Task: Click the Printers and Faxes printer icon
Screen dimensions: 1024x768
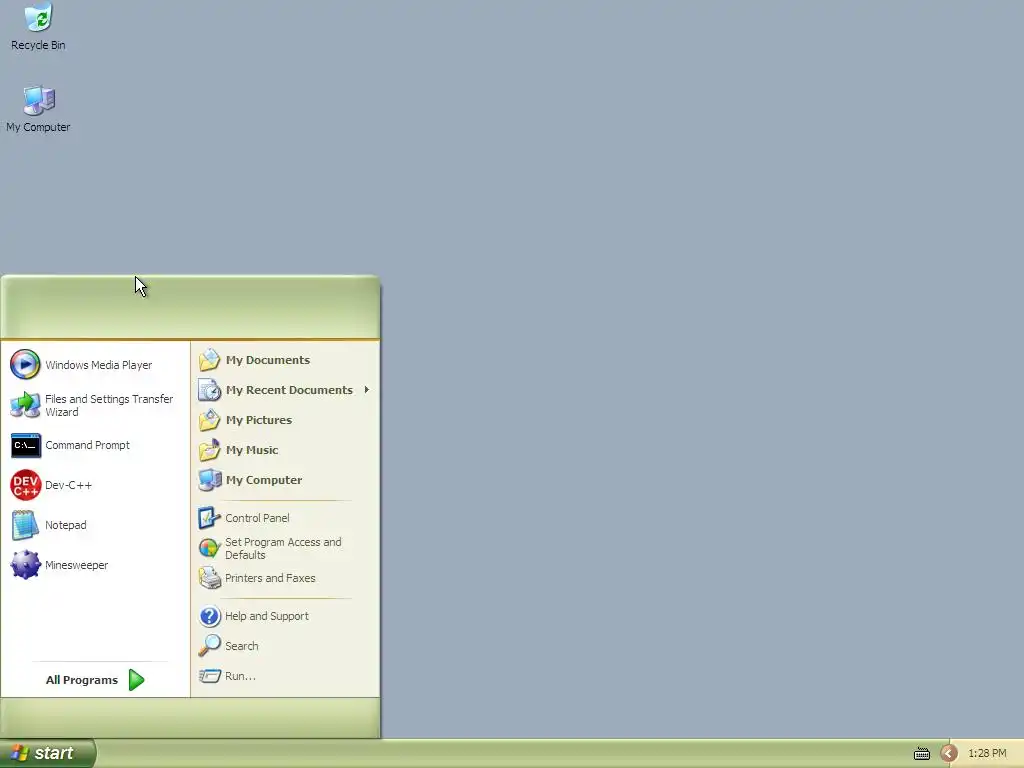Action: point(210,578)
